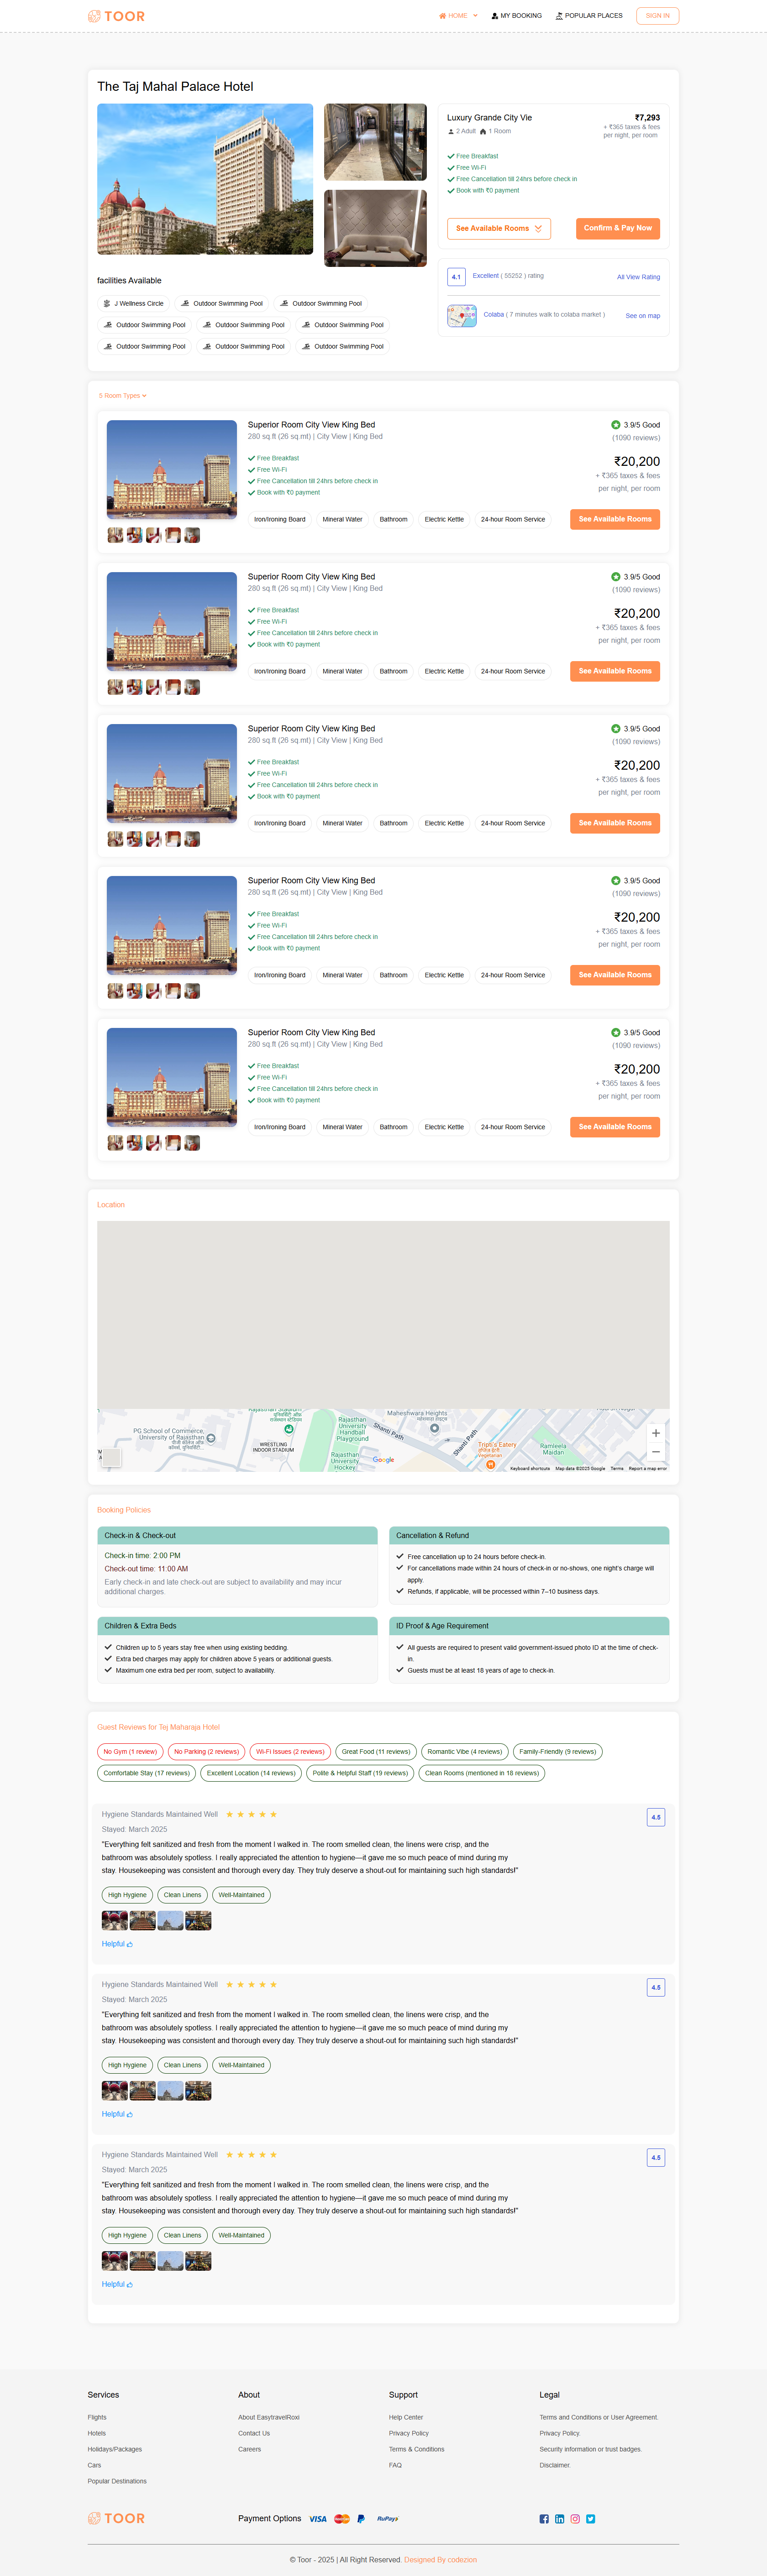Click the Maheshwara Heights map marker
Viewport: 767px width, 2576px height.
coord(434,1428)
